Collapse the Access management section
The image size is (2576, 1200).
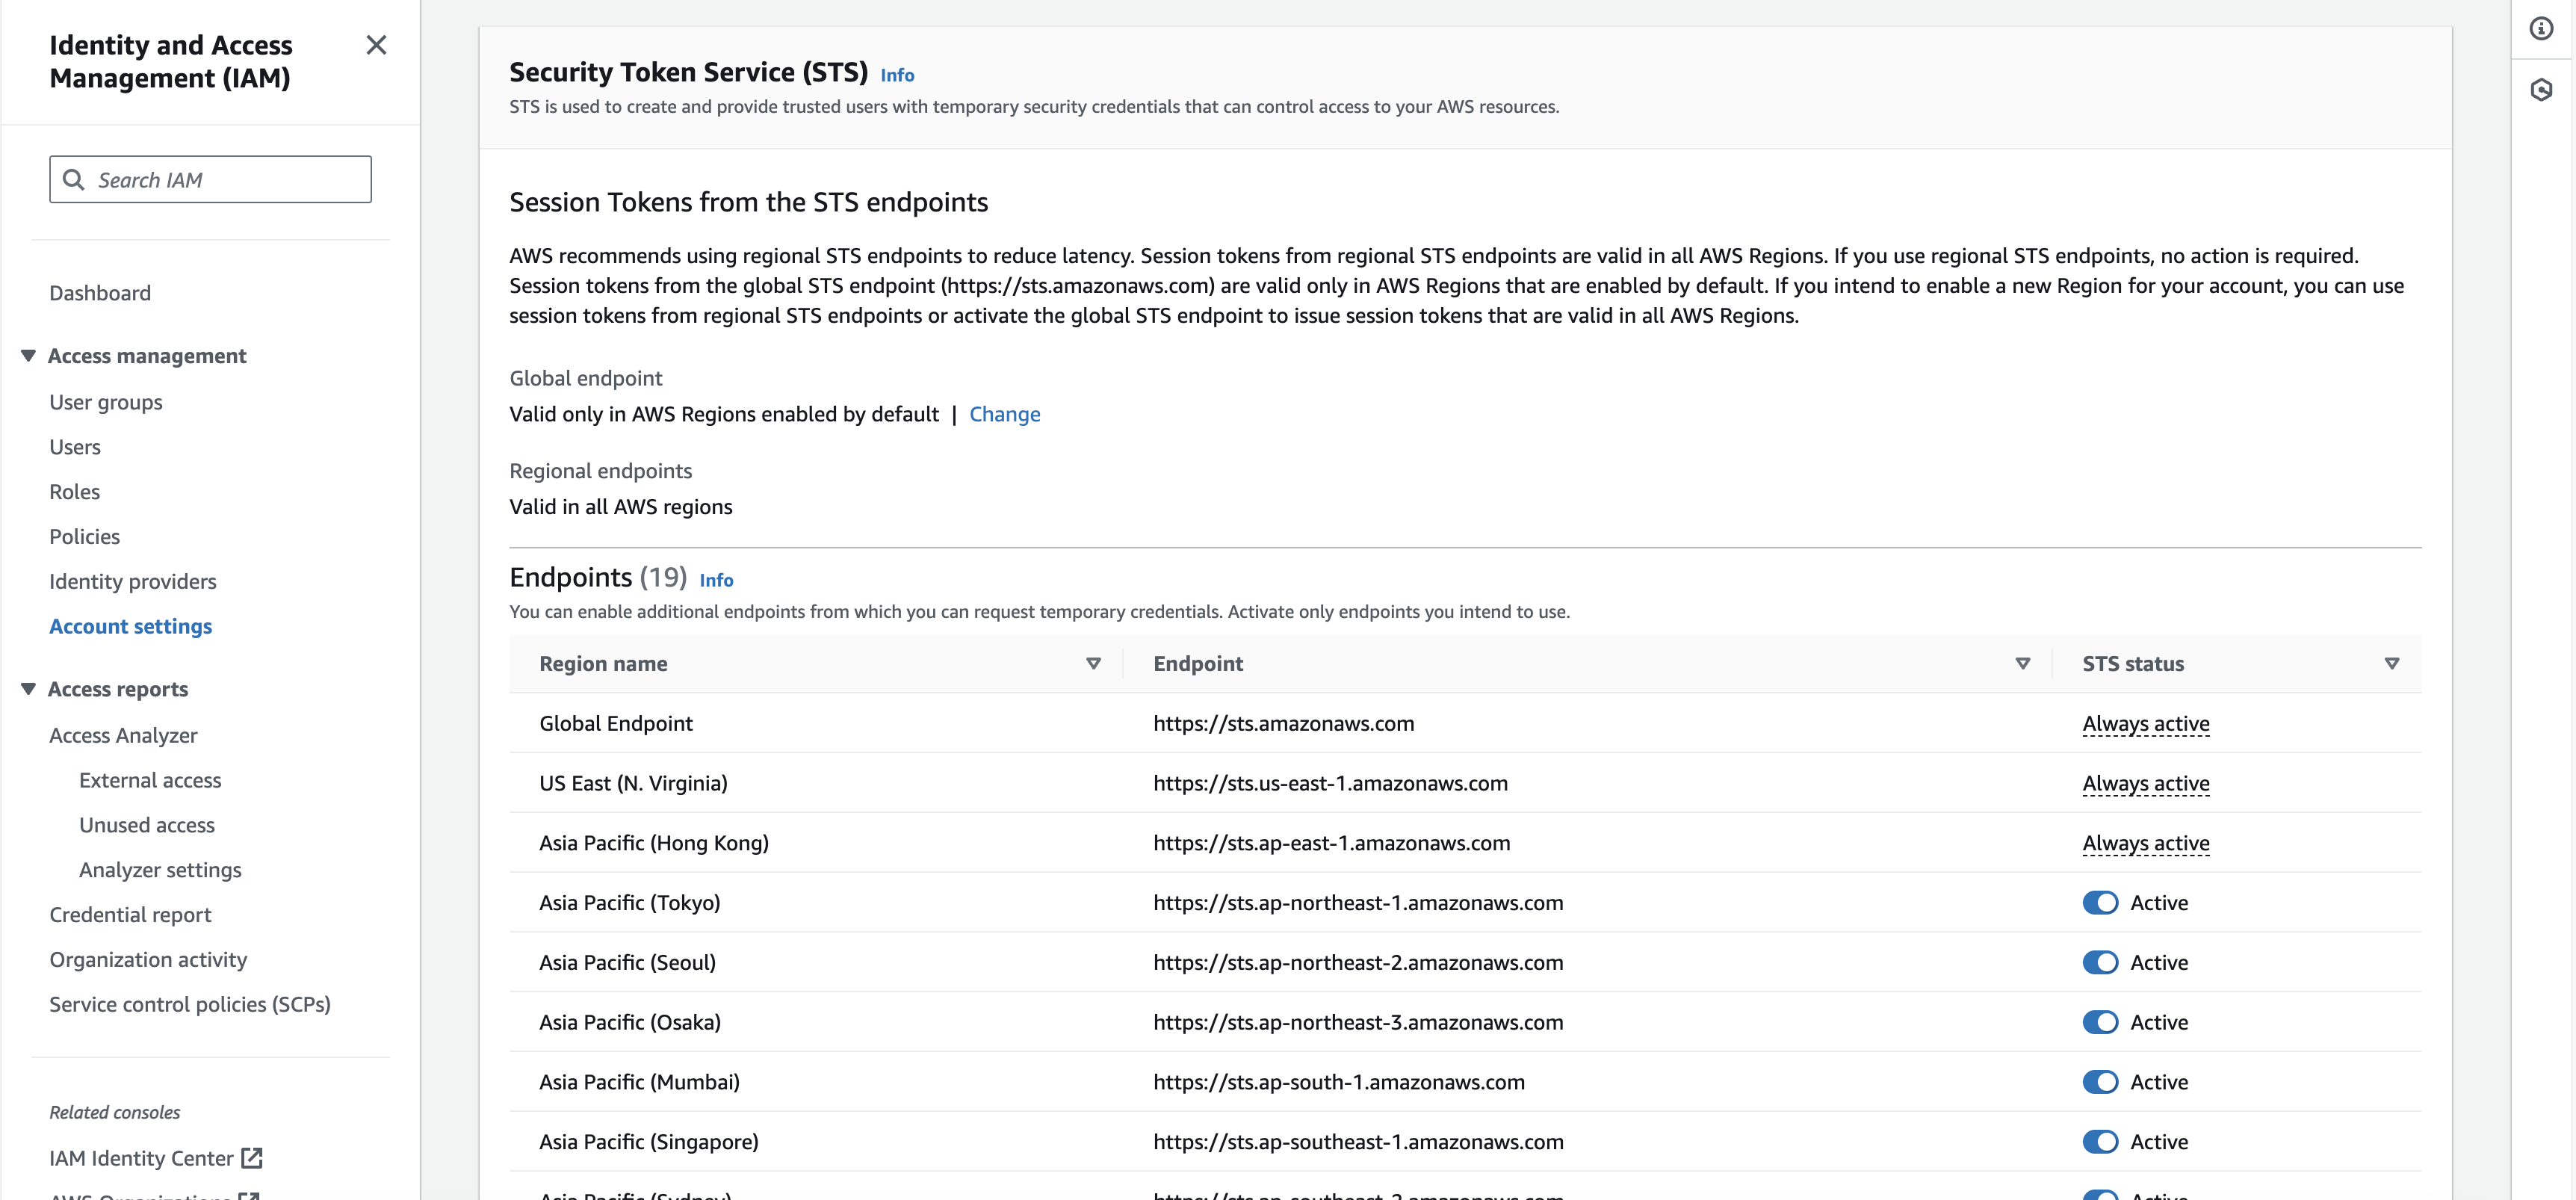pos(28,355)
